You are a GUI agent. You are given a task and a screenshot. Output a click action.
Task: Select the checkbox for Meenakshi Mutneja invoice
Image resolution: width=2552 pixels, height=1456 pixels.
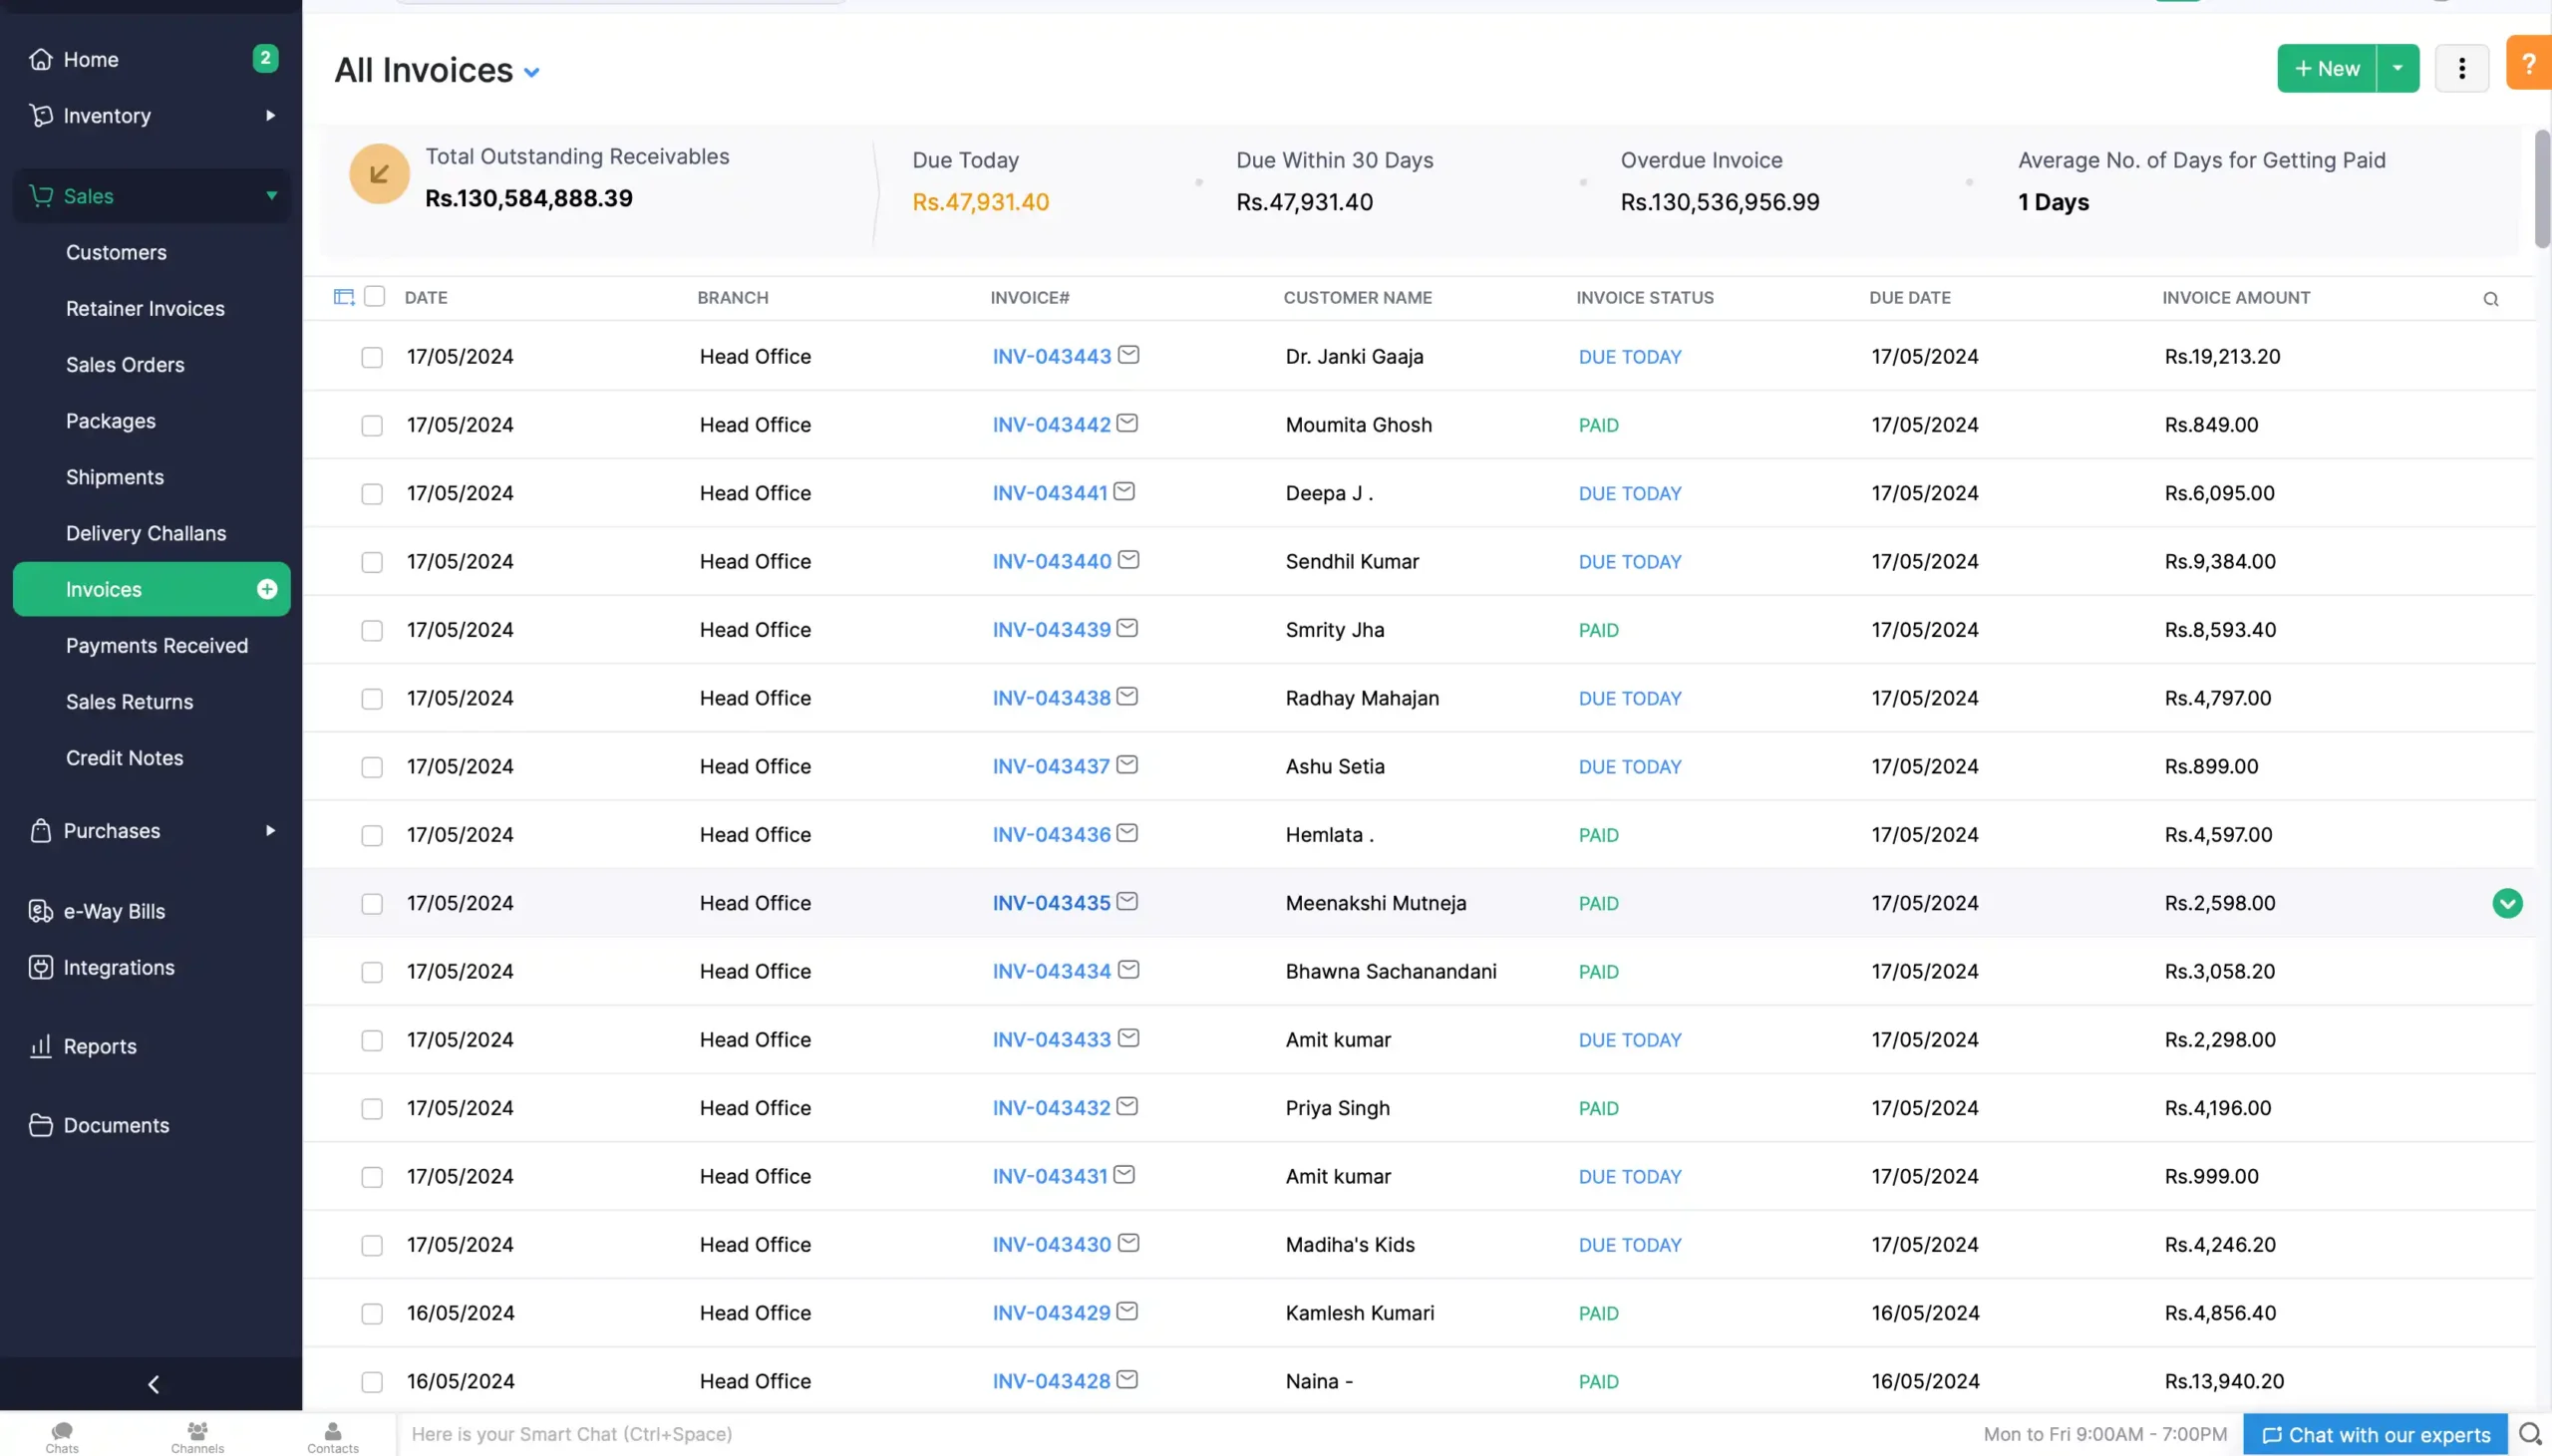[372, 904]
